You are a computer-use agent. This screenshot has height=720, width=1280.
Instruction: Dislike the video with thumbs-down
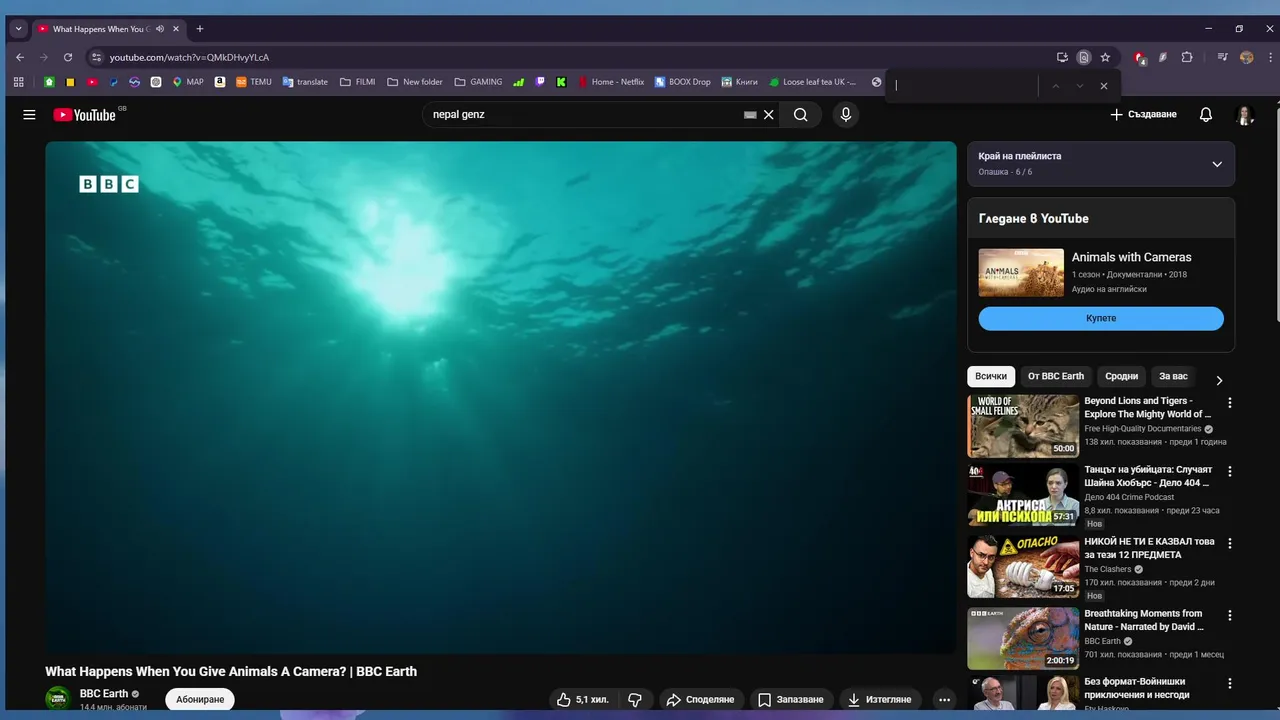(x=635, y=700)
